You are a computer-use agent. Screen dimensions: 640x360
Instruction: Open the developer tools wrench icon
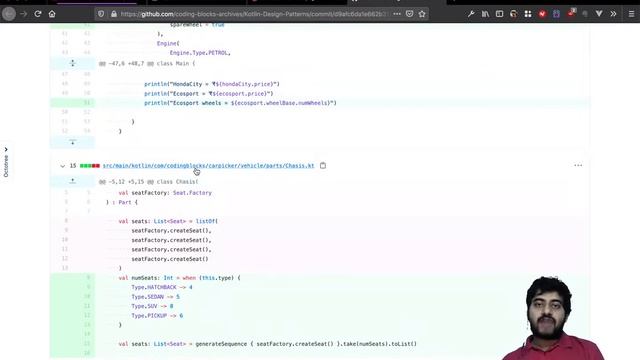click(471, 14)
